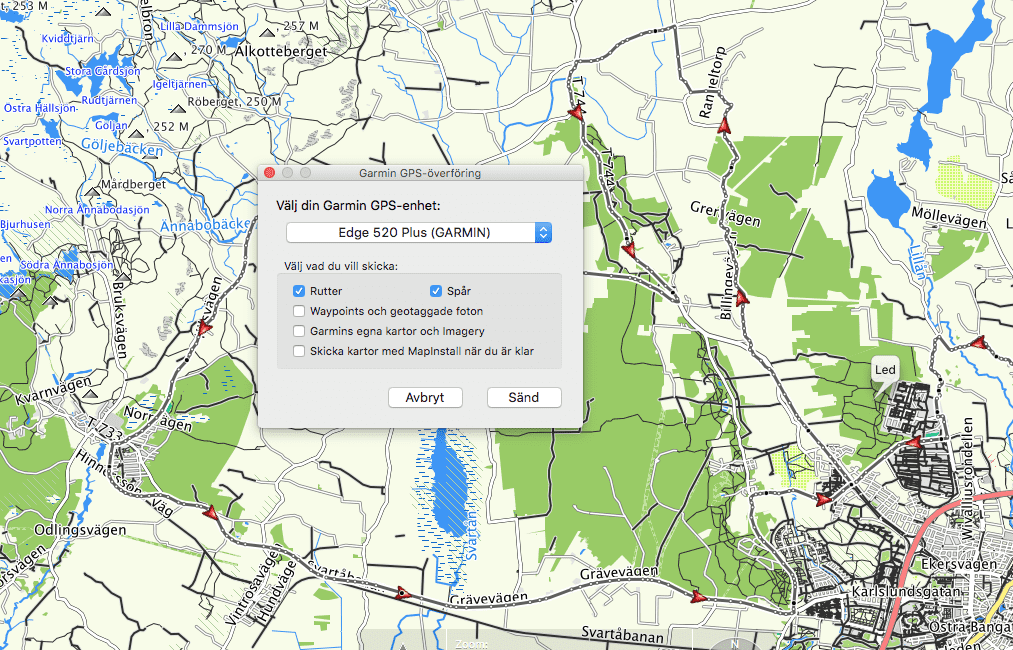Close the Garmin GPS-överföring dialog
Image resolution: width=1013 pixels, height=650 pixels.
point(270,173)
